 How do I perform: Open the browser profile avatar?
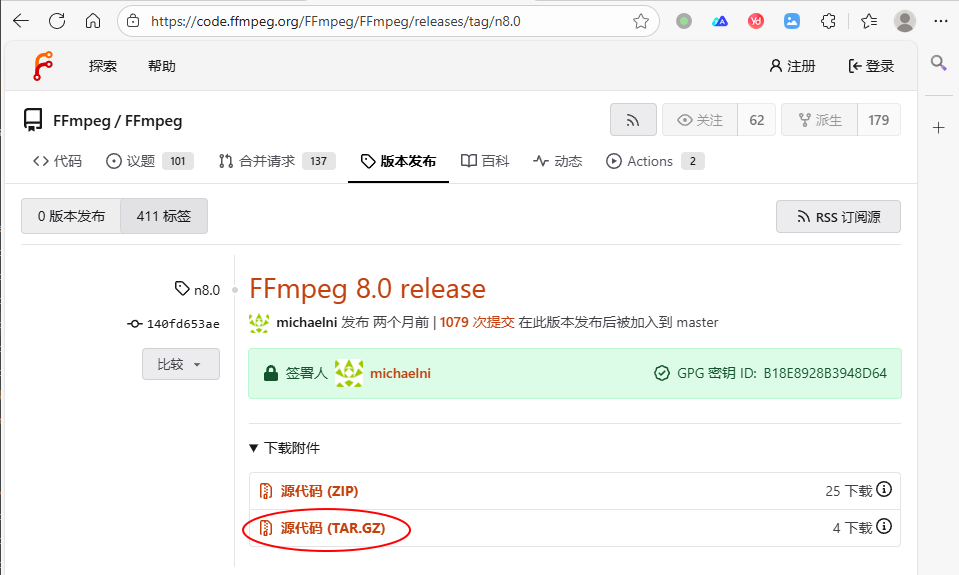(905, 21)
